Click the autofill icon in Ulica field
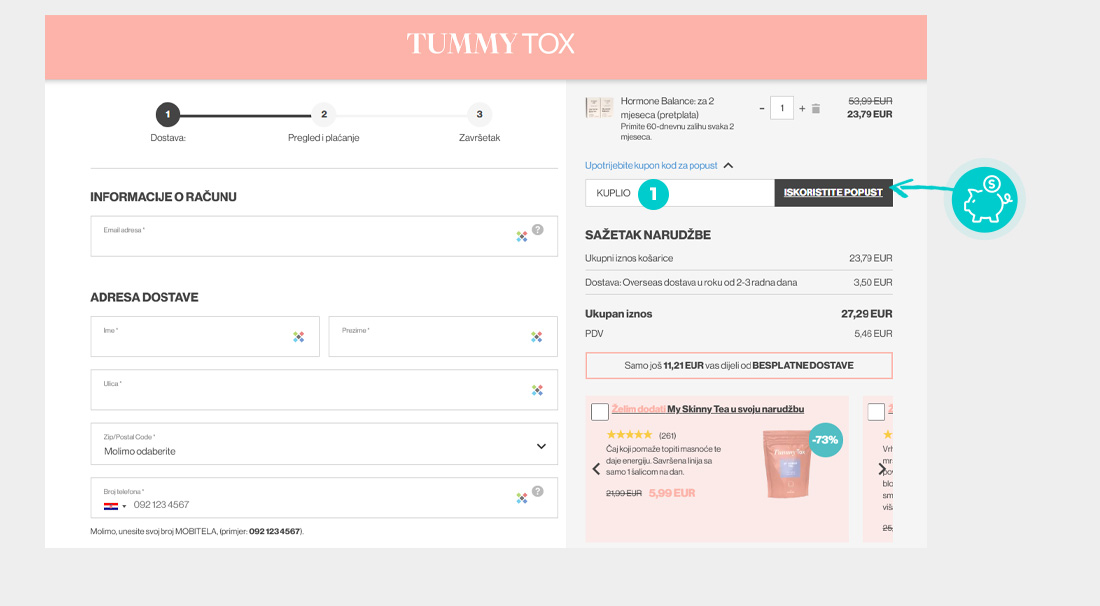The width and height of the screenshot is (1100, 606). [537, 390]
